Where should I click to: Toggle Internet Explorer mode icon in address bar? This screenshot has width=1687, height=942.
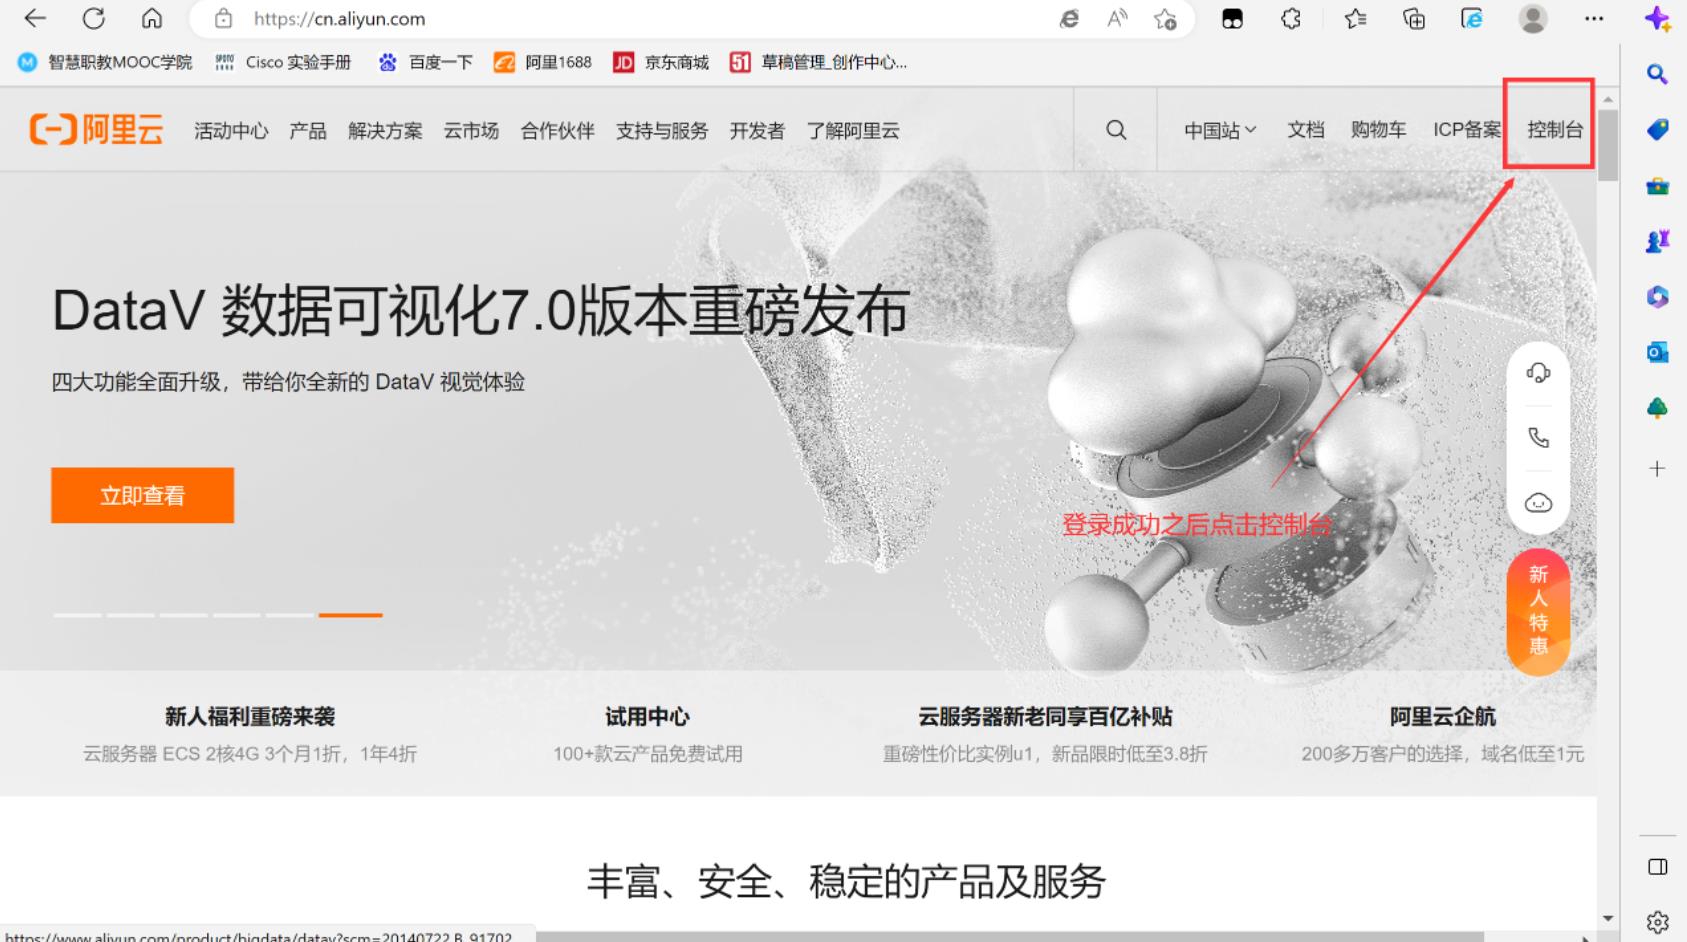(1069, 18)
